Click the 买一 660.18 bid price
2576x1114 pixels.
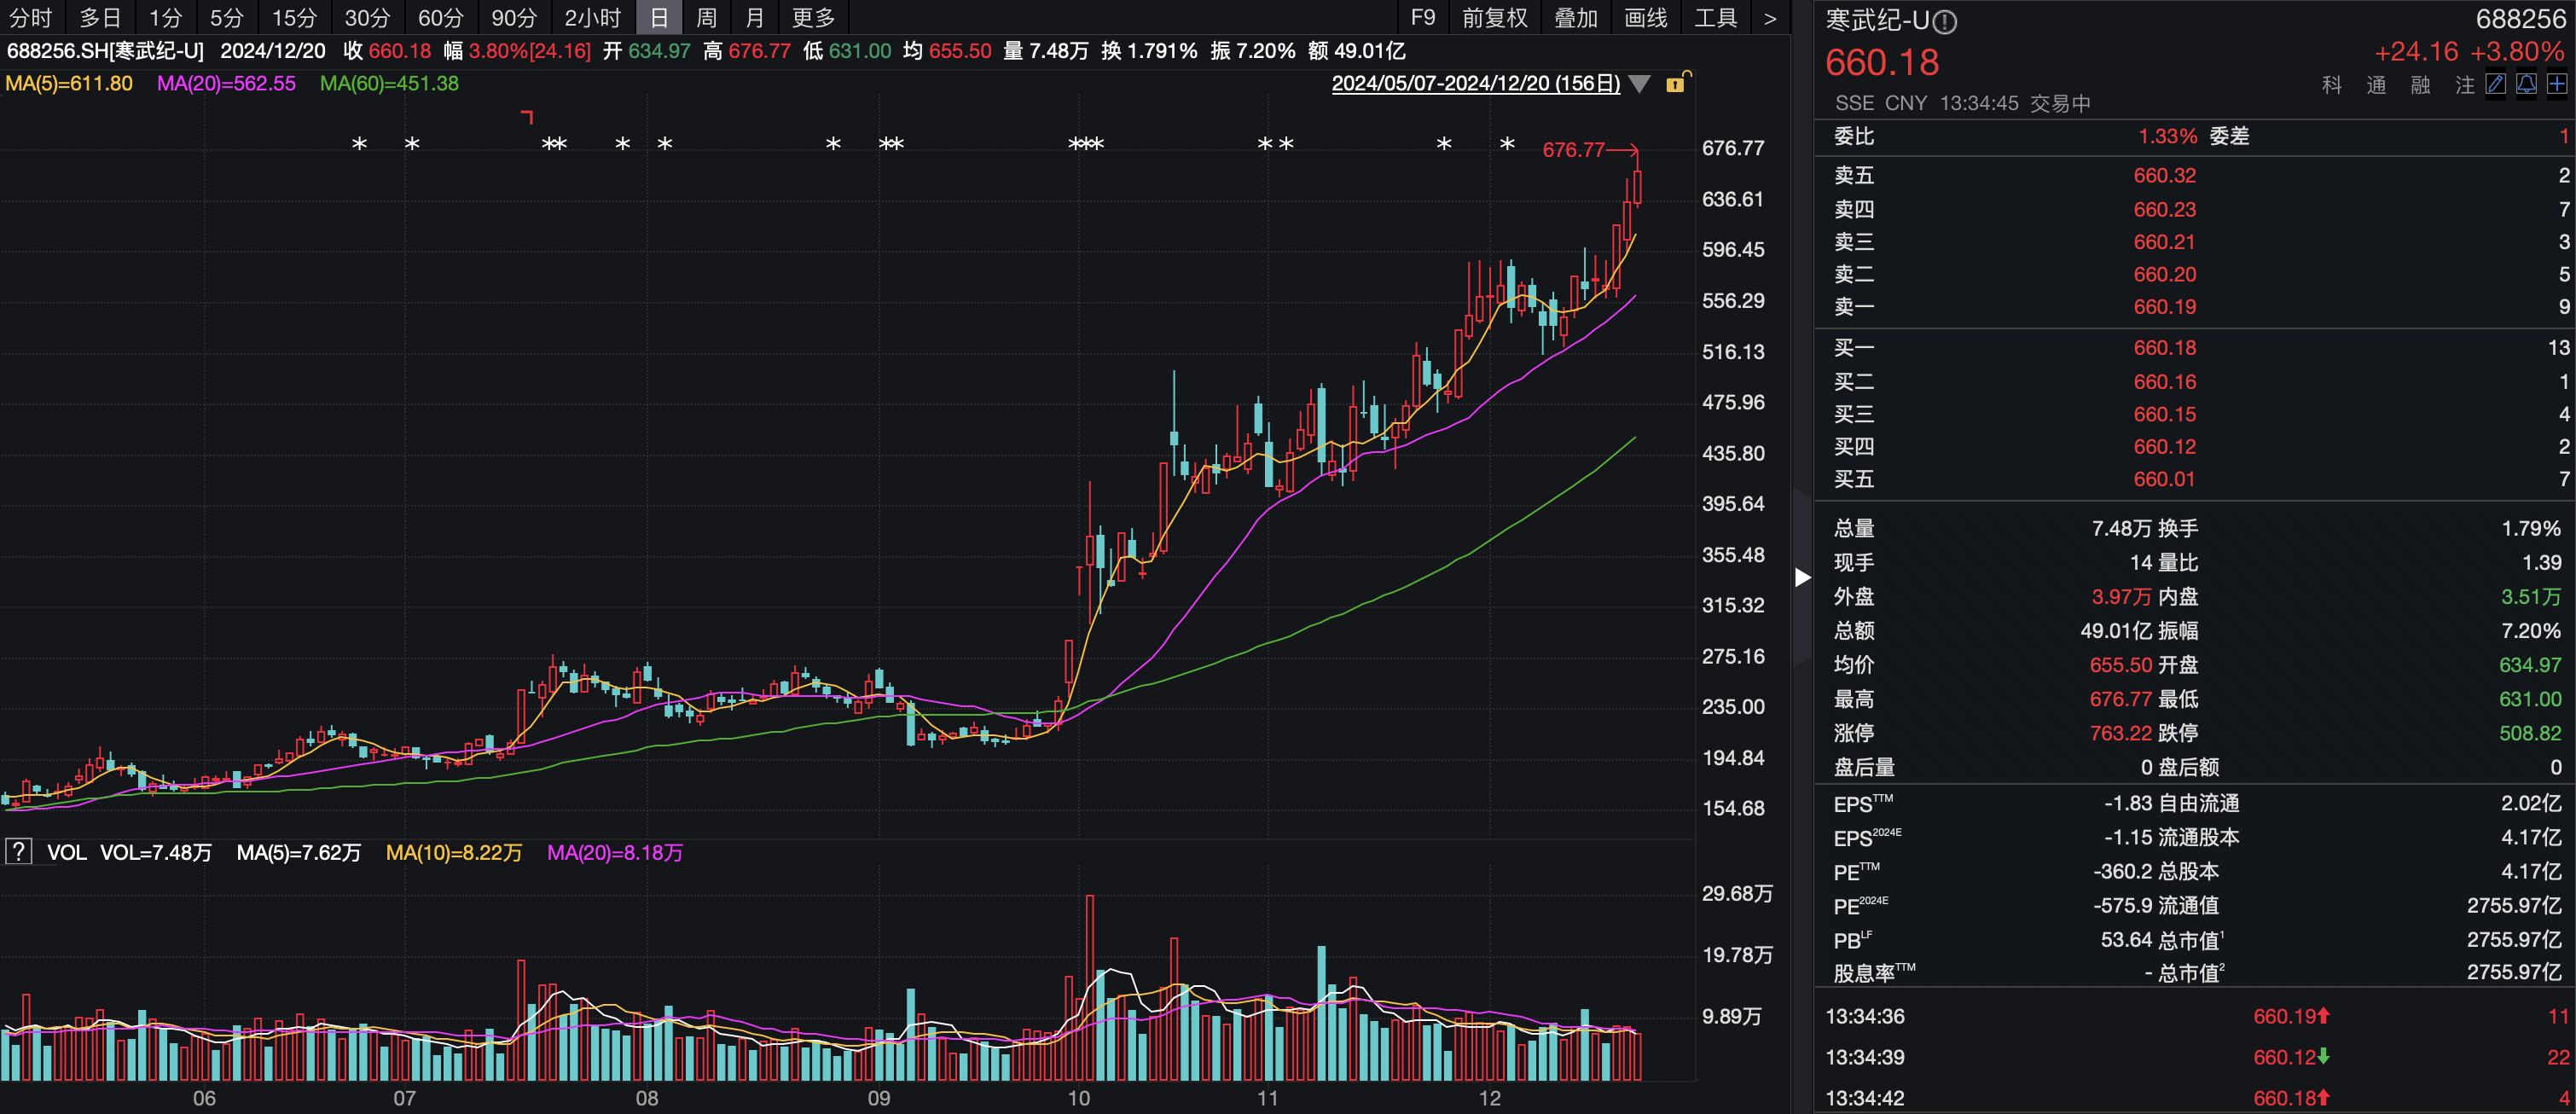pos(2164,348)
